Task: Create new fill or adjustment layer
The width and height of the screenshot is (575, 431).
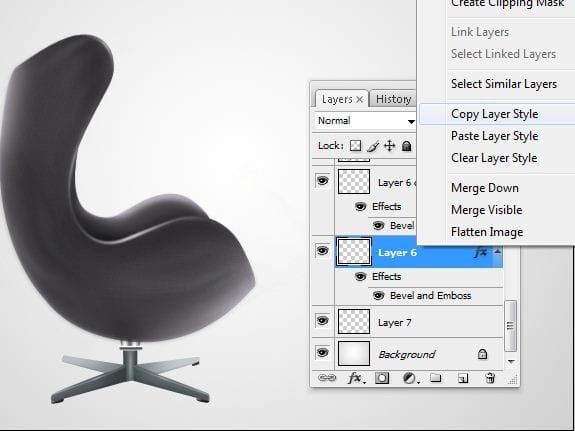Action: coord(410,378)
